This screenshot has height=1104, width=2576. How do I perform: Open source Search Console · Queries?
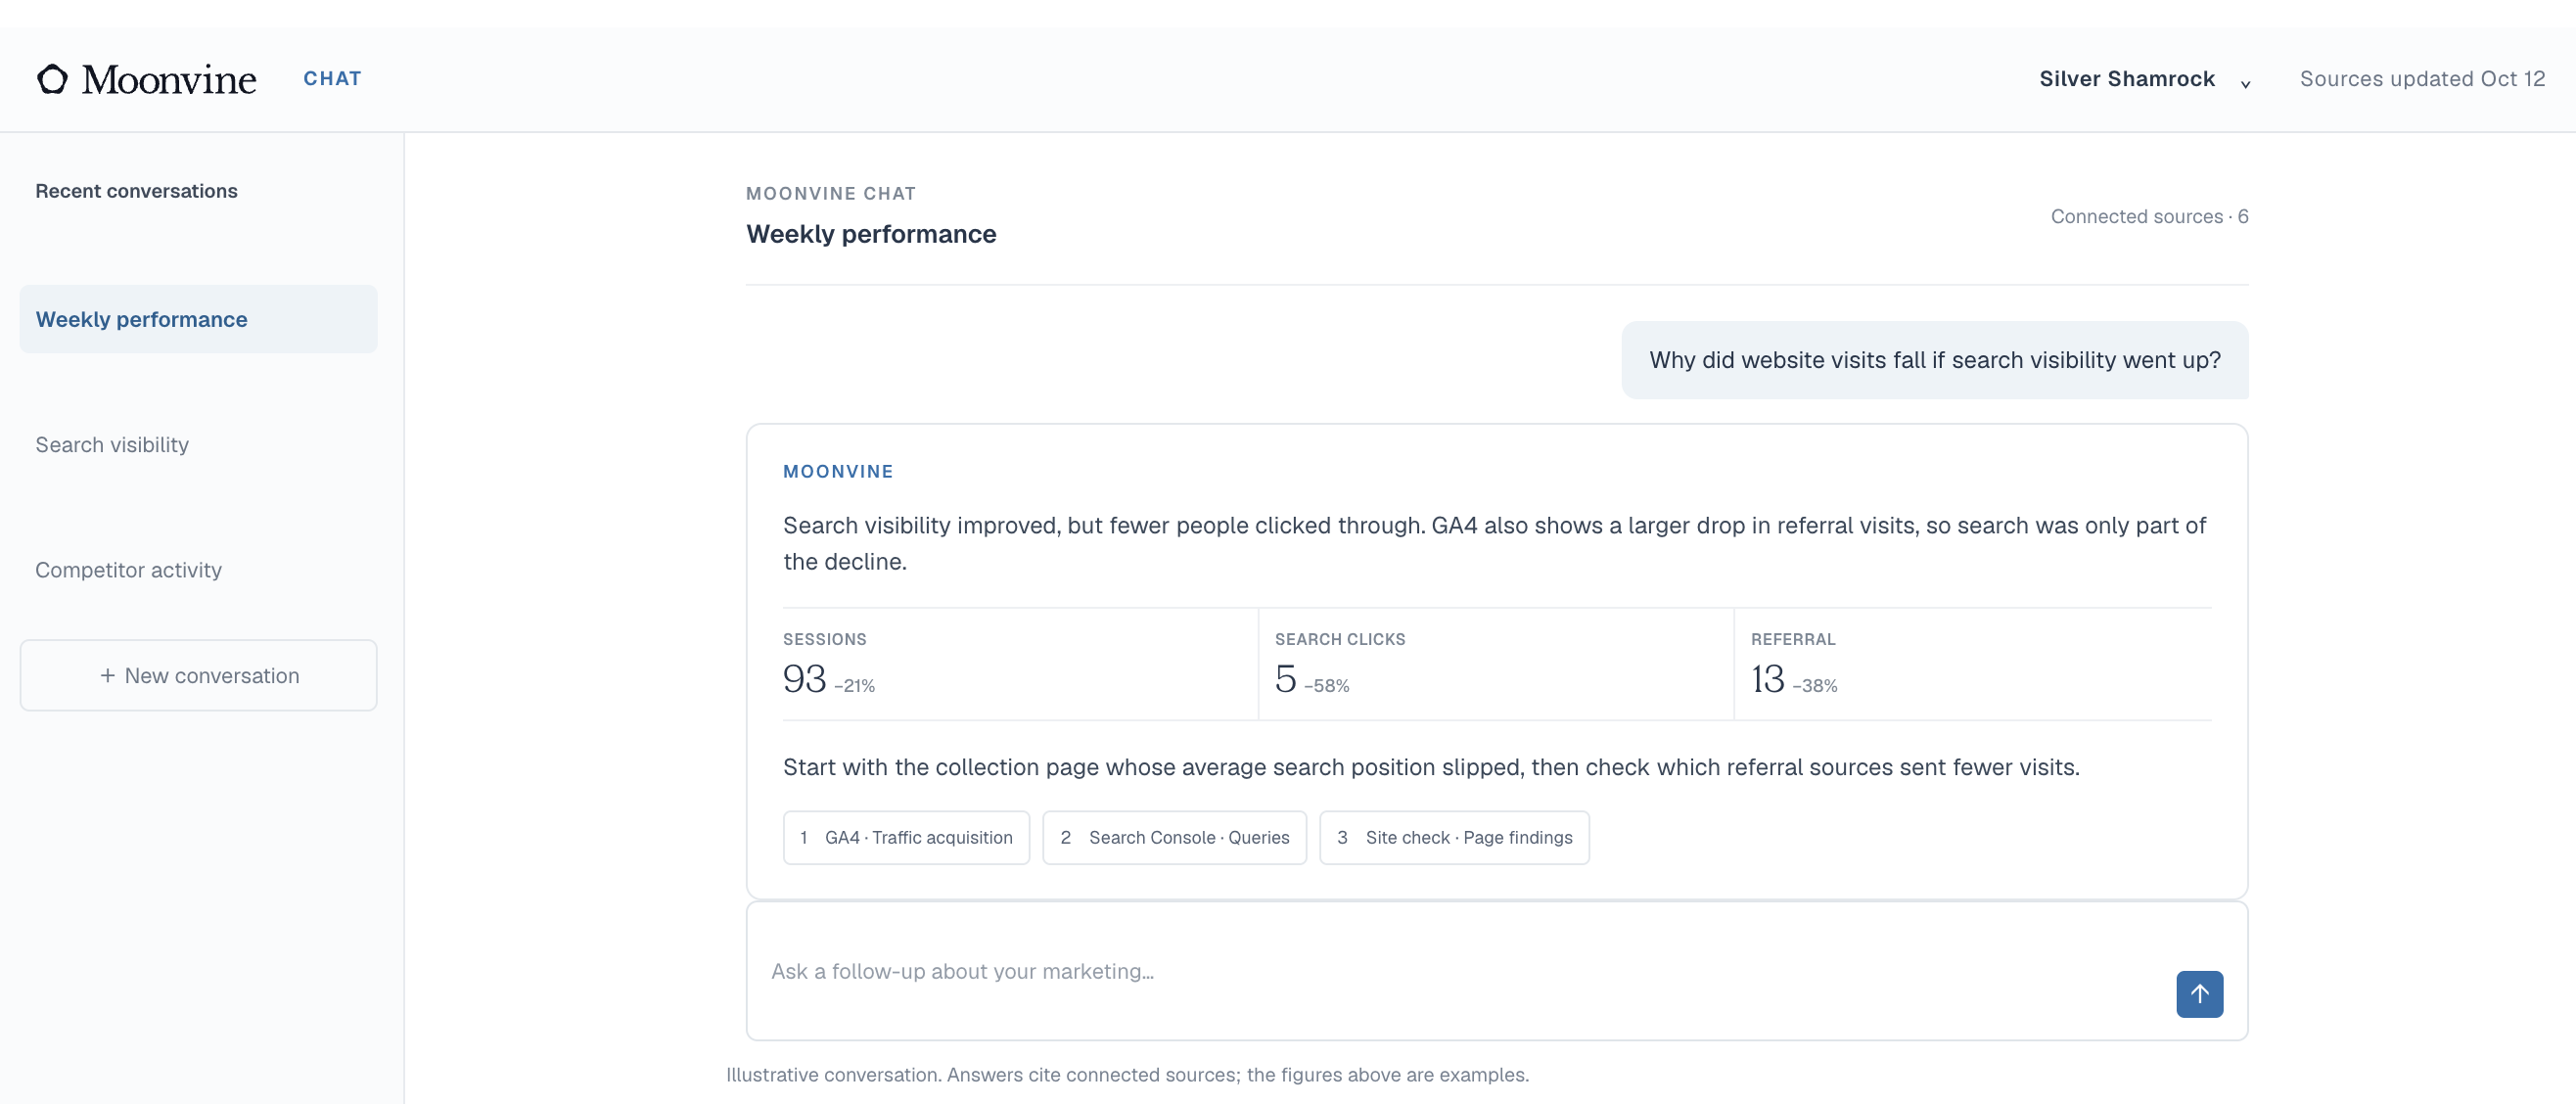point(1174,837)
